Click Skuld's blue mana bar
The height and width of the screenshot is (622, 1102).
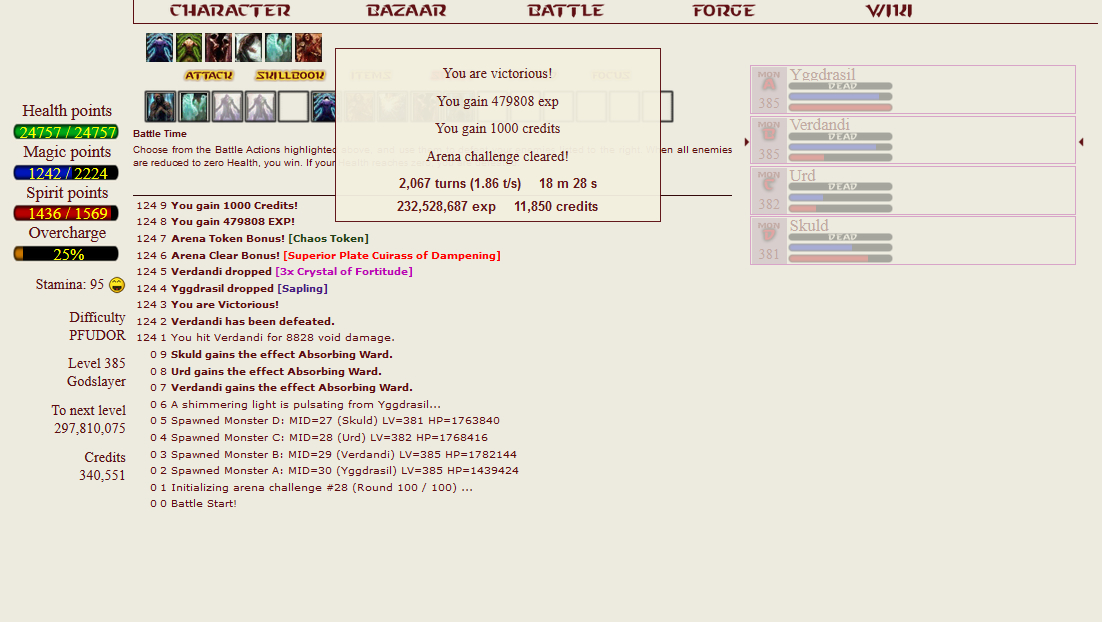pos(841,247)
